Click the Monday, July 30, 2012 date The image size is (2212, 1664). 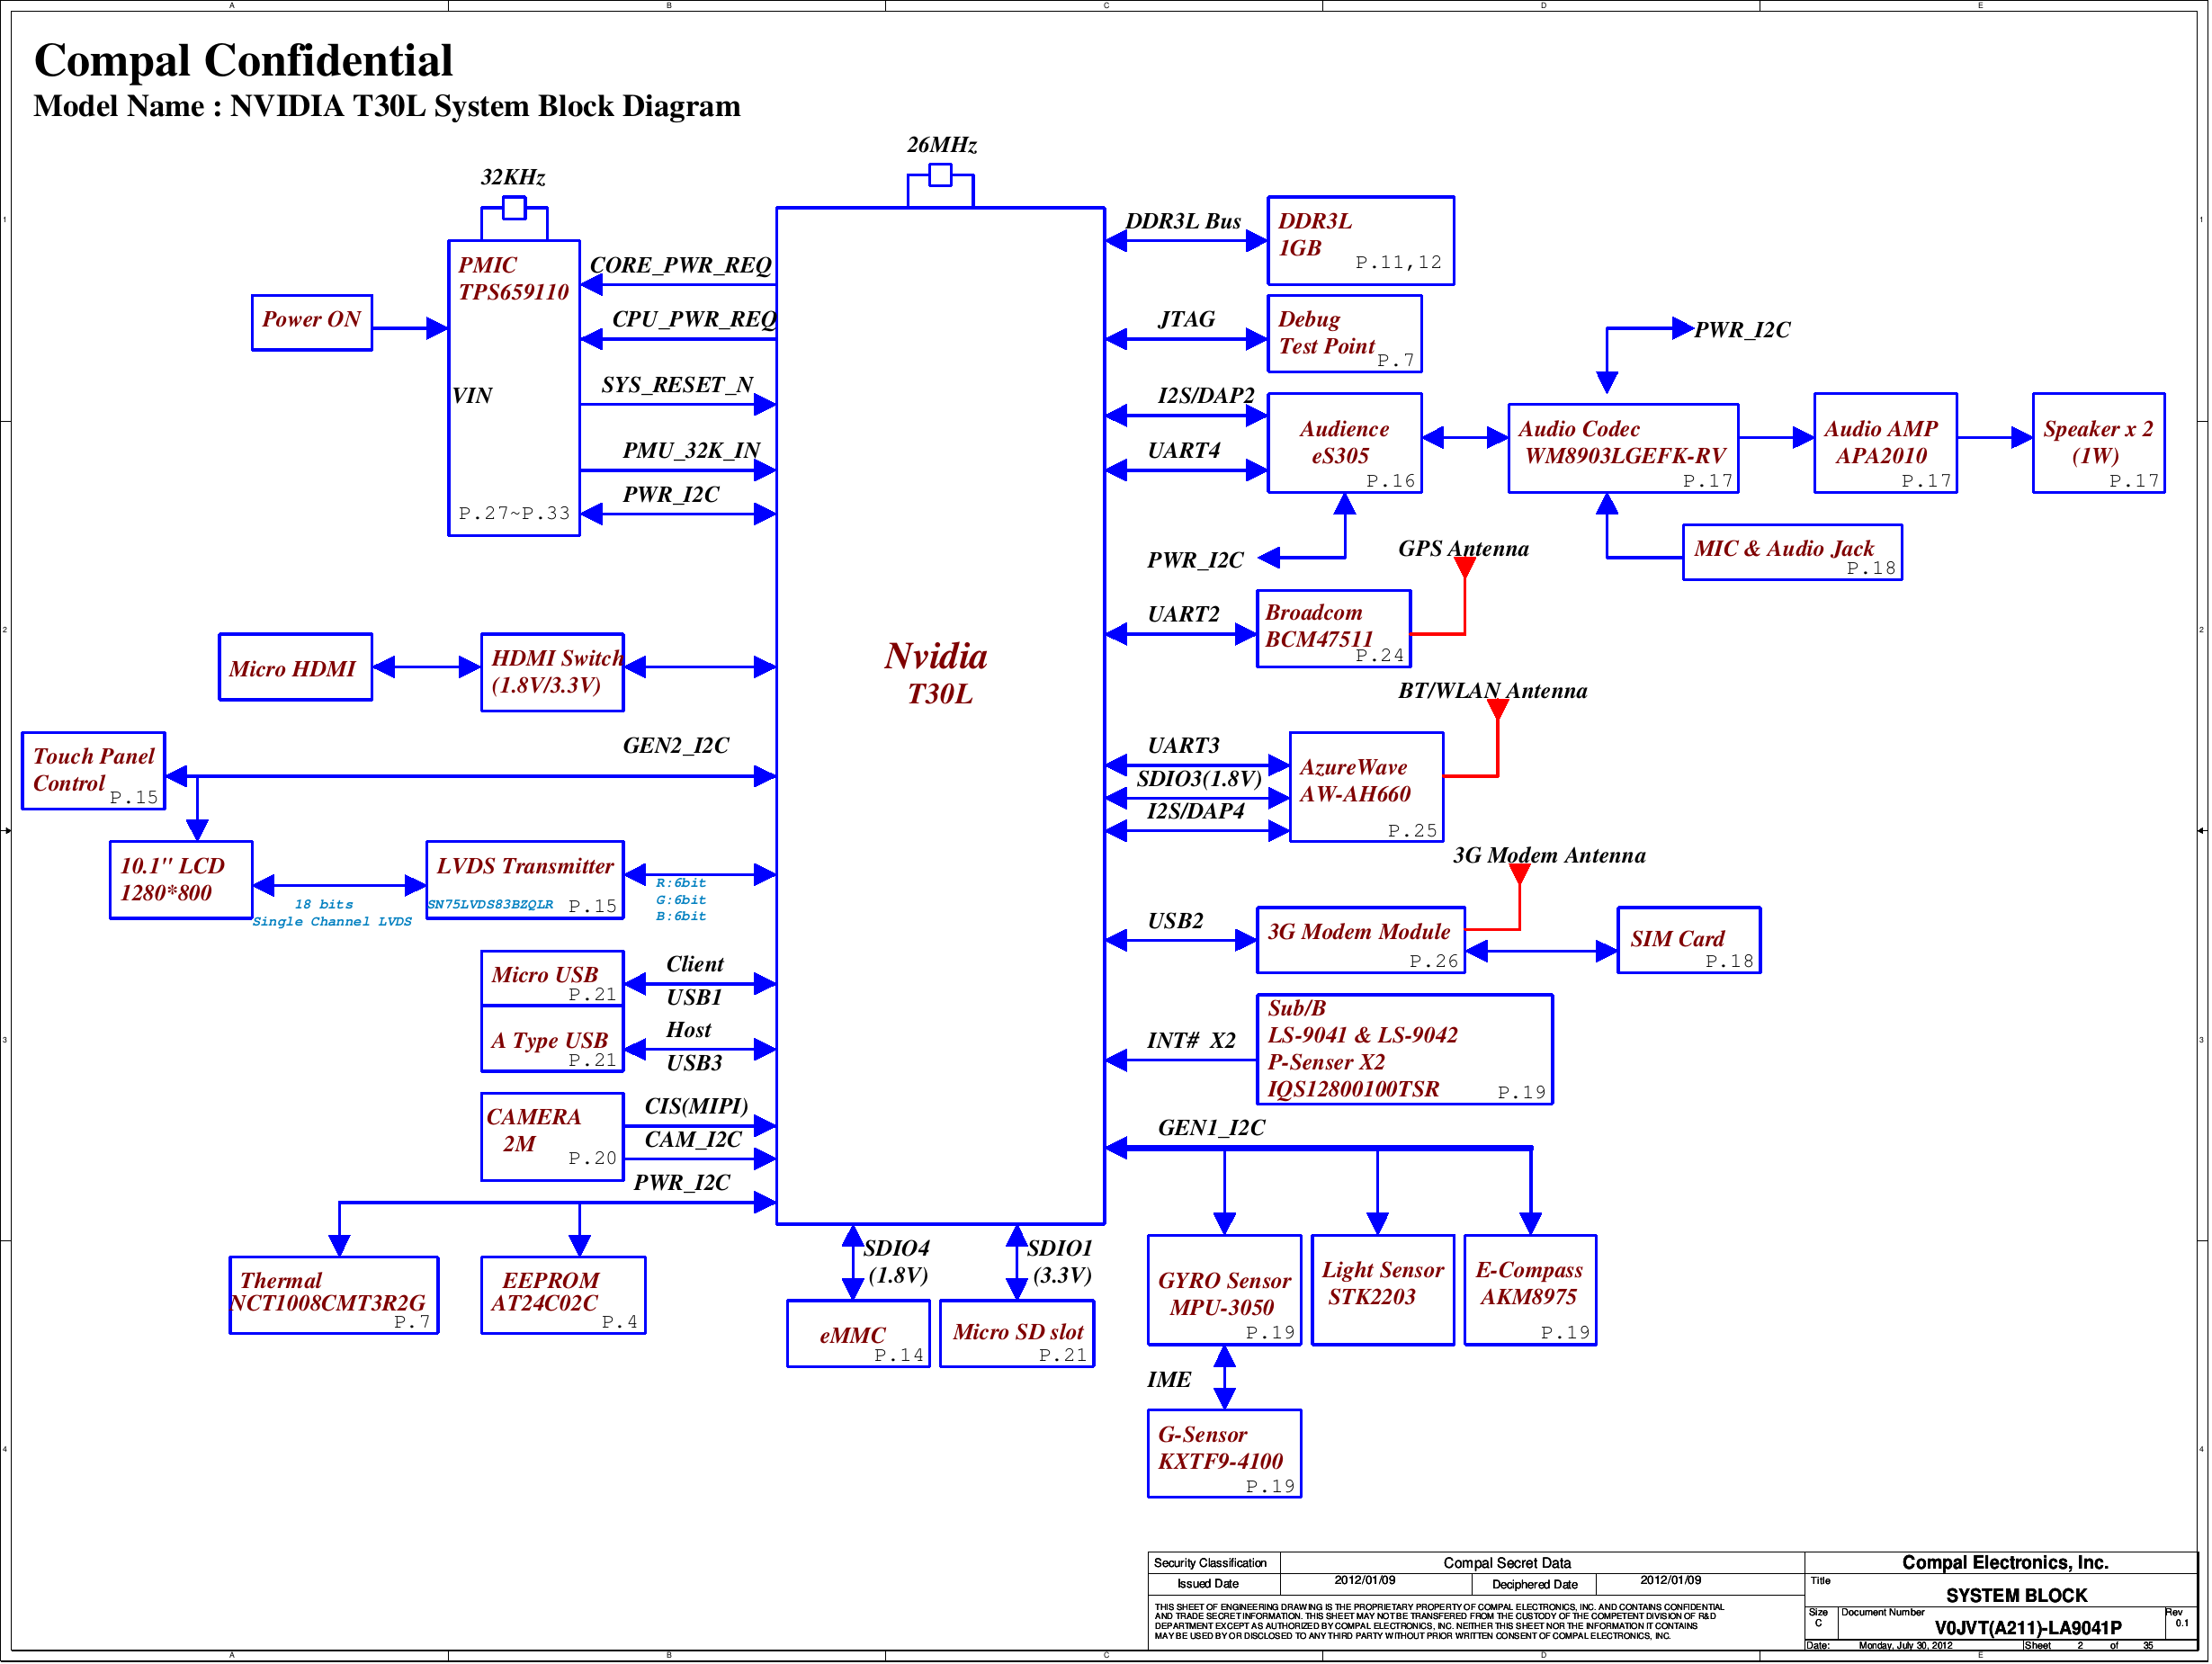[1905, 1646]
